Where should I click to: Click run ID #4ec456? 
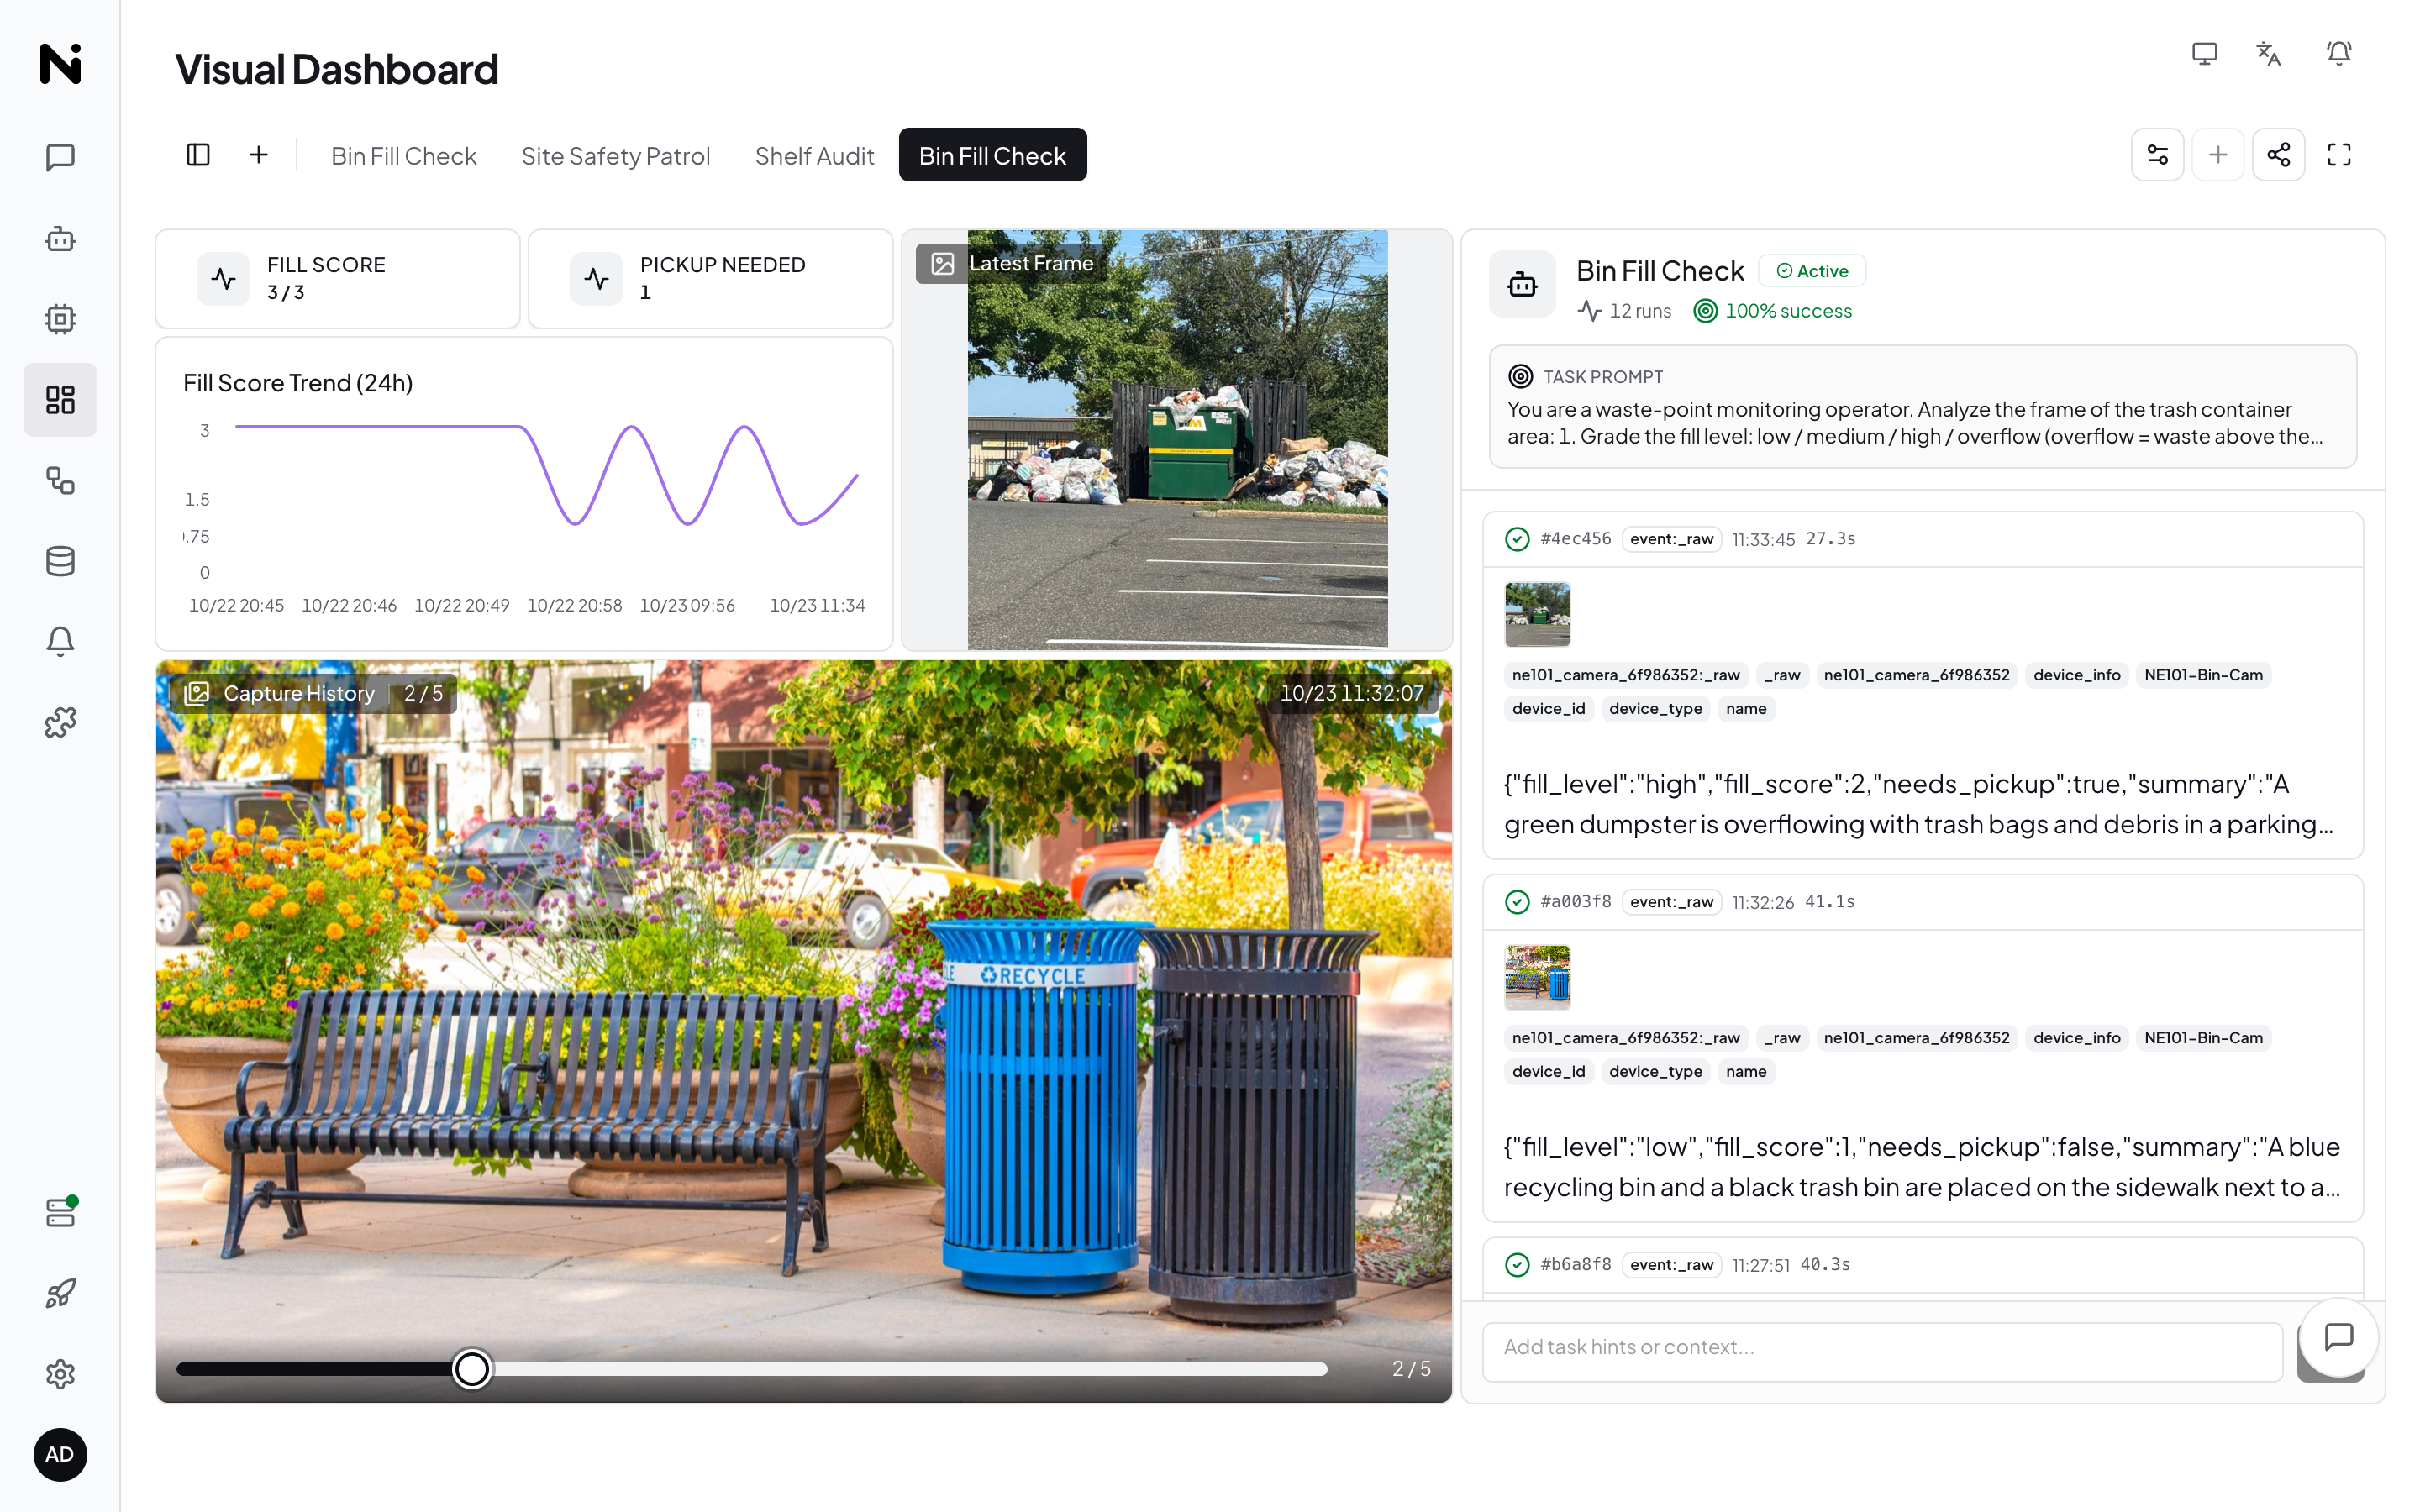[1575, 538]
